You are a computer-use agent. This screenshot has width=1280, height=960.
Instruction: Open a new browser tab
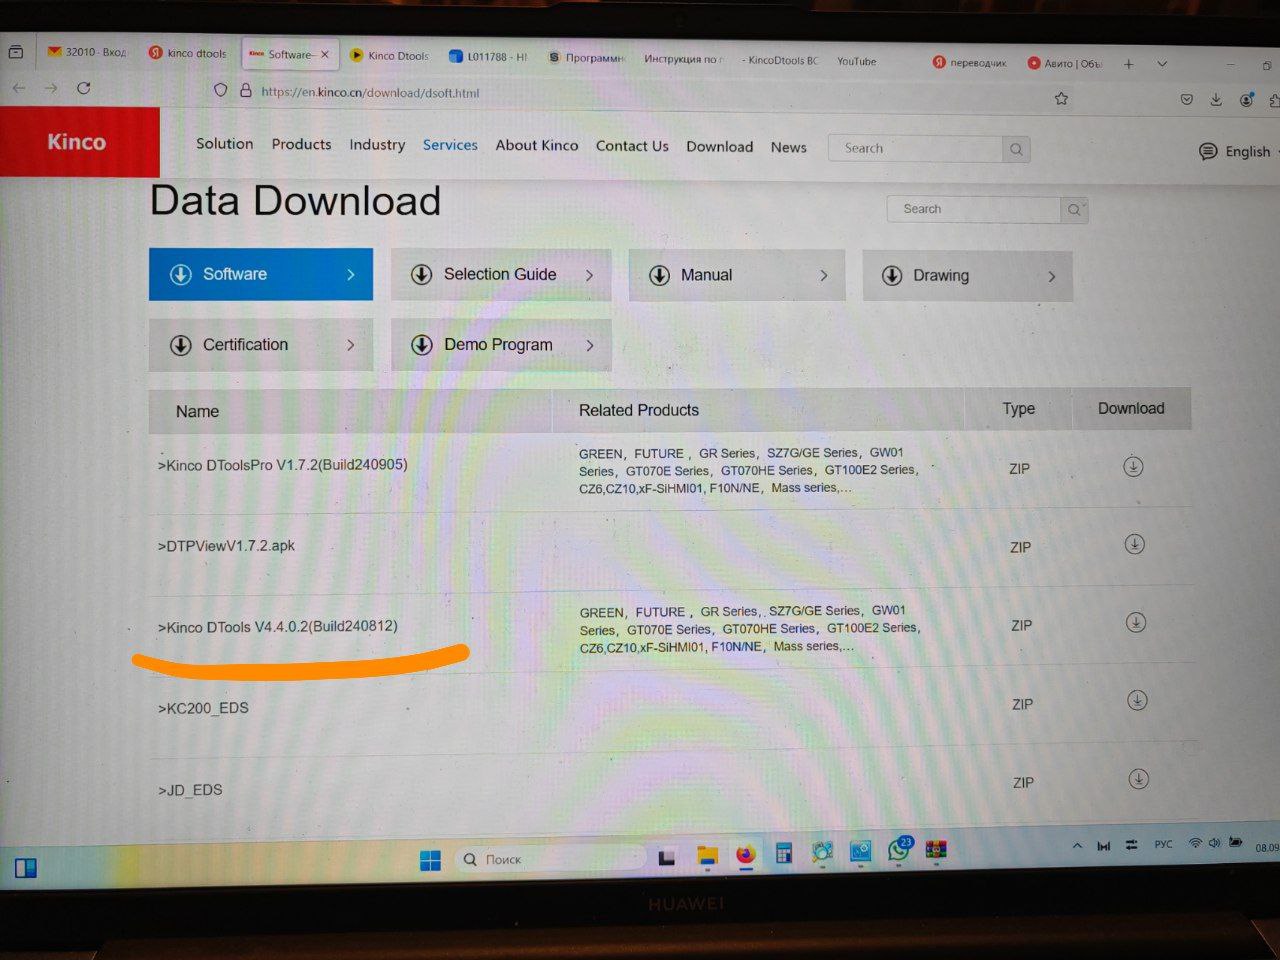coord(1128,64)
